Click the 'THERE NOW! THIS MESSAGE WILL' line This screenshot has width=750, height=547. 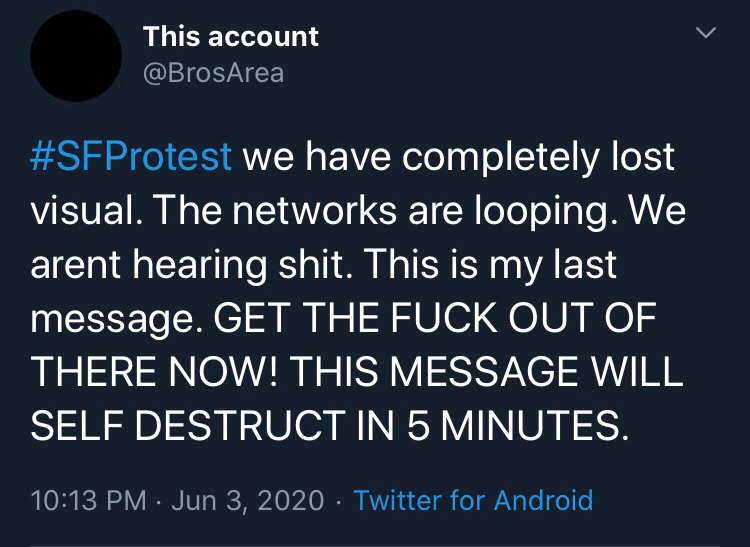[357, 373]
